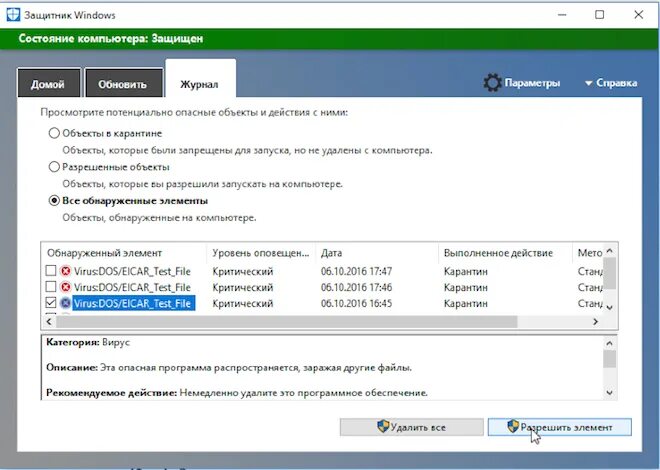Click the date 06.10.2016 17:47
The width and height of the screenshot is (660, 470).
click(356, 271)
